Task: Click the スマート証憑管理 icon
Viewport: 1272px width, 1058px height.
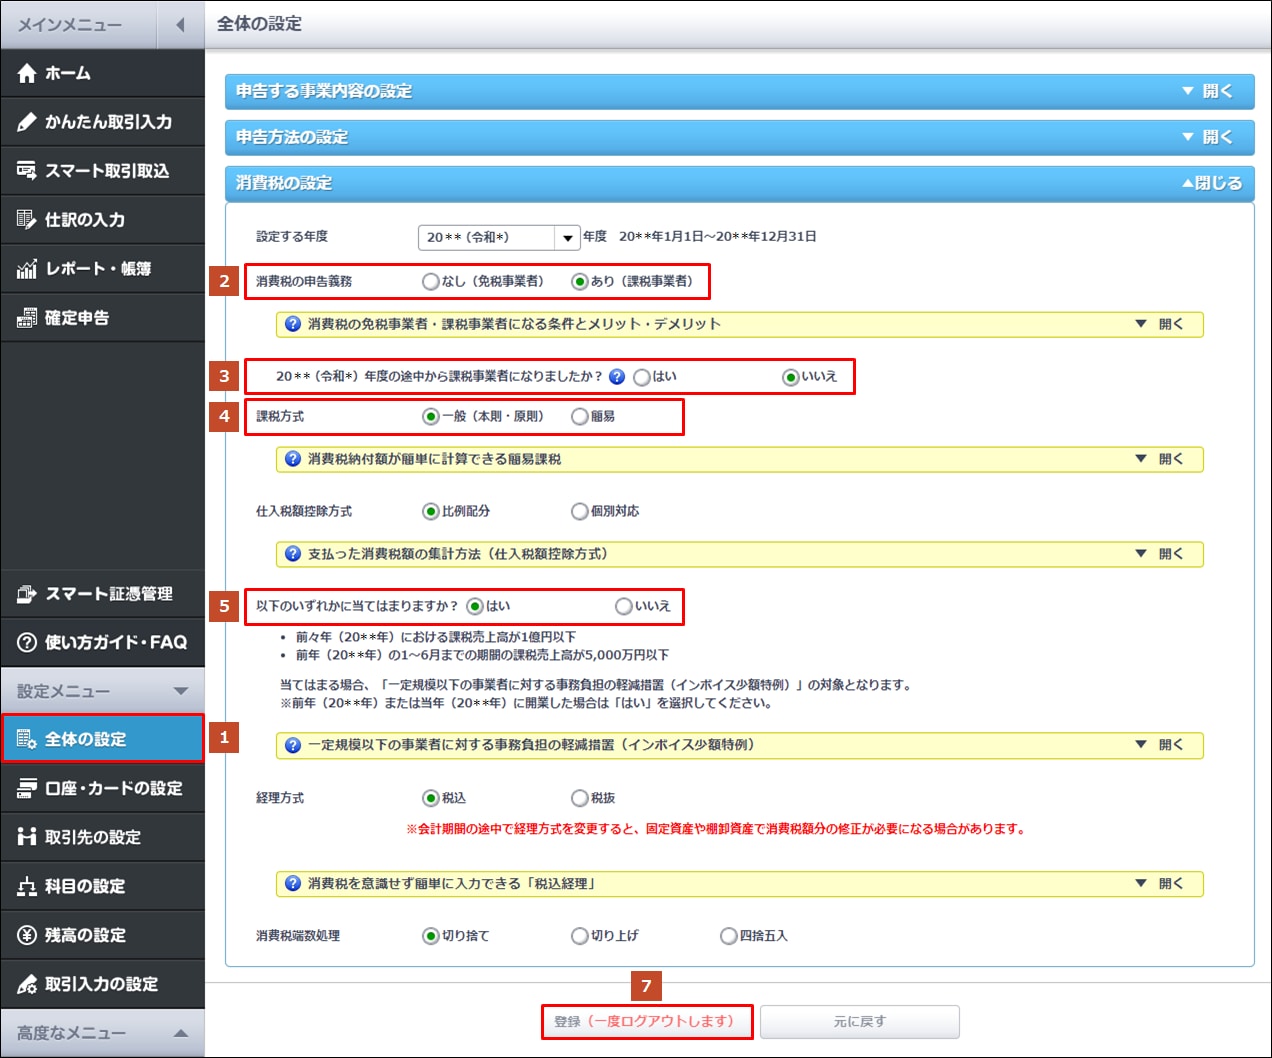Action: (27, 594)
